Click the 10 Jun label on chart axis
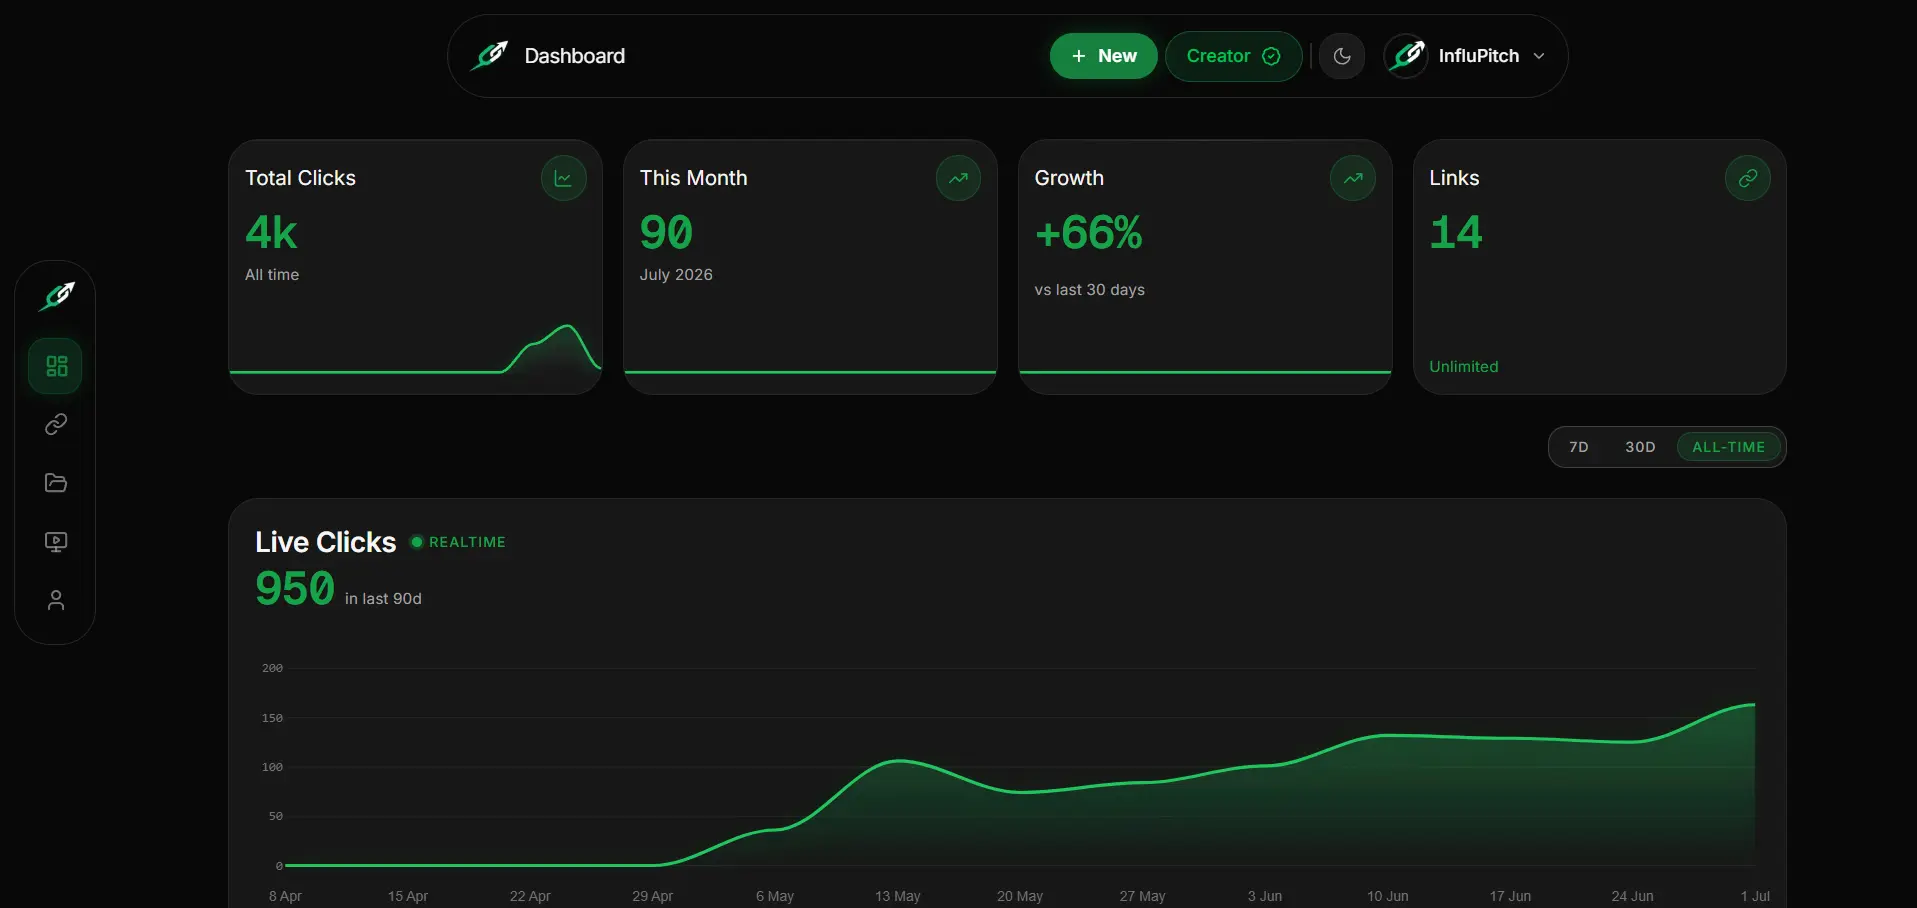1917x908 pixels. pos(1387,896)
